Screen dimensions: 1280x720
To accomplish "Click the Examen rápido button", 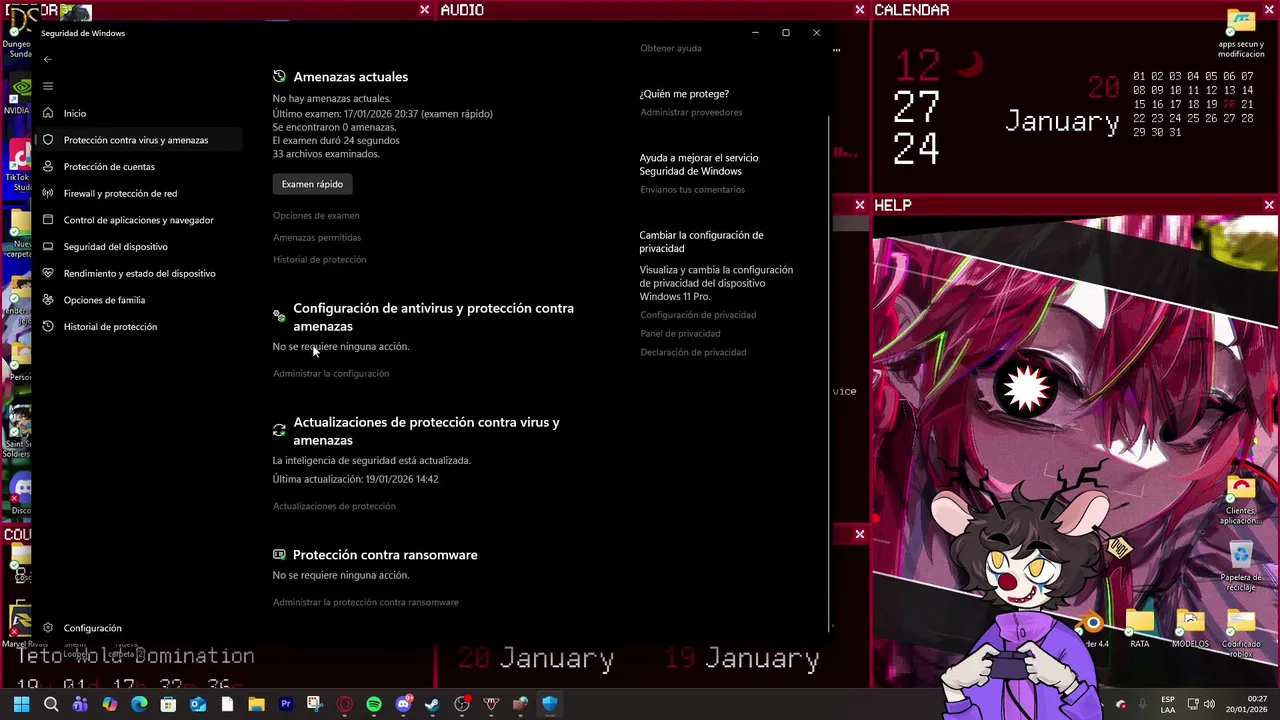I will (312, 184).
